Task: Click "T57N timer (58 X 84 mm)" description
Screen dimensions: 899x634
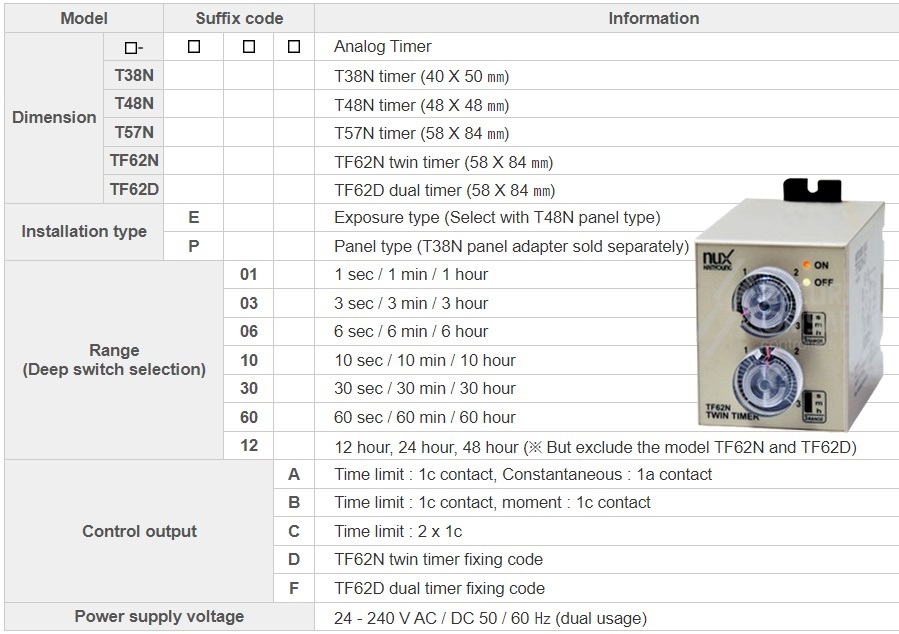Action: (x=421, y=134)
